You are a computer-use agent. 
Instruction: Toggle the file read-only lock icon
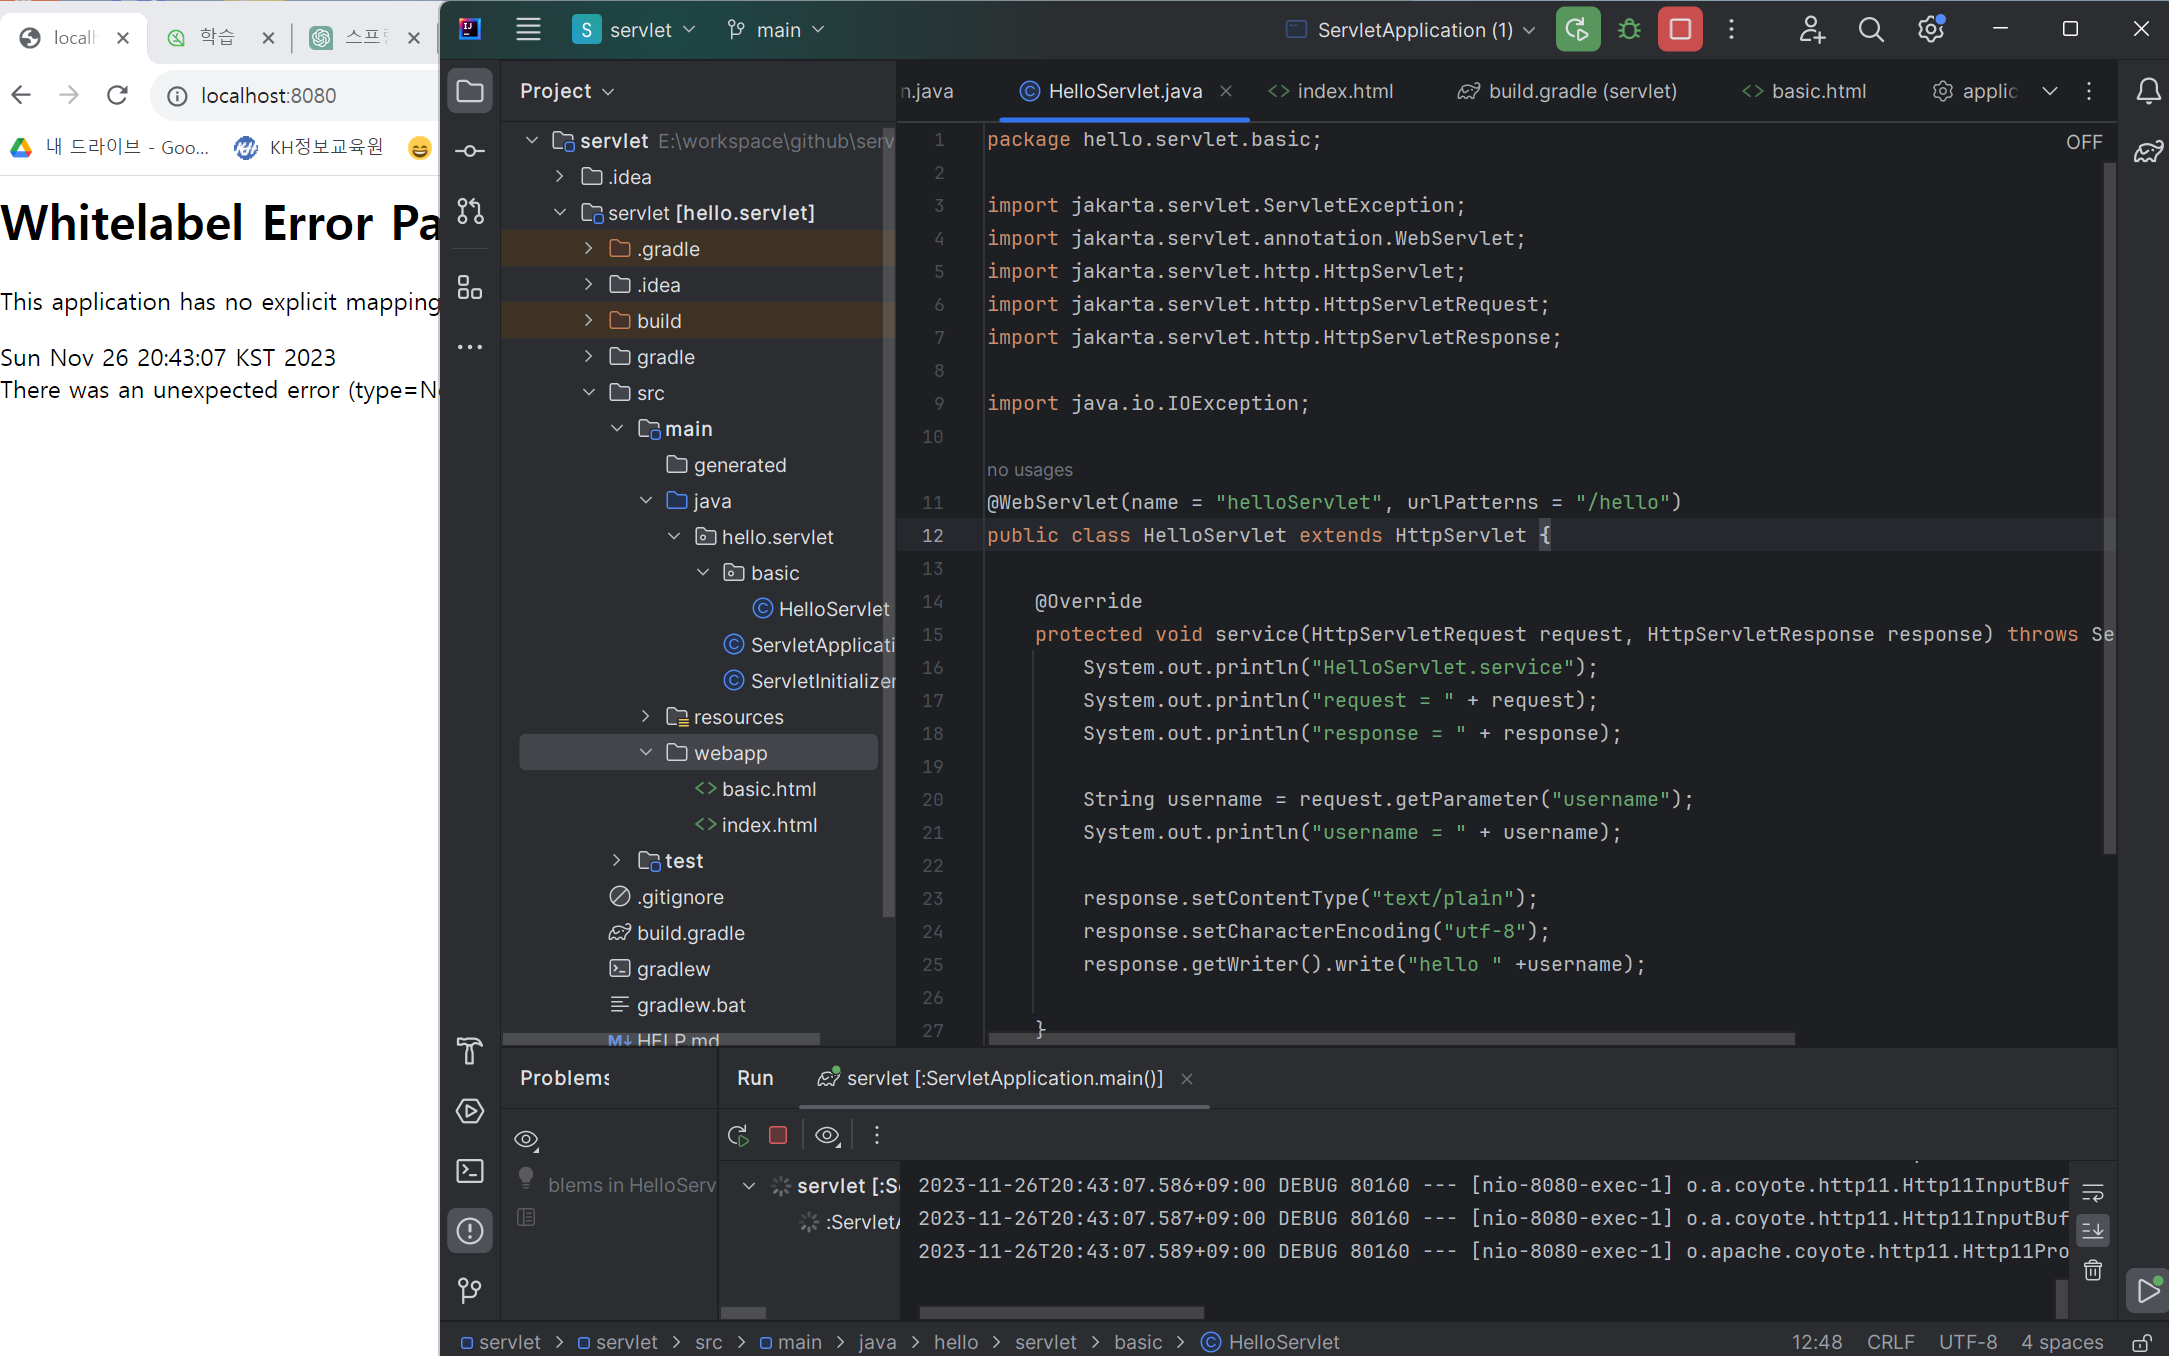(x=2142, y=1342)
